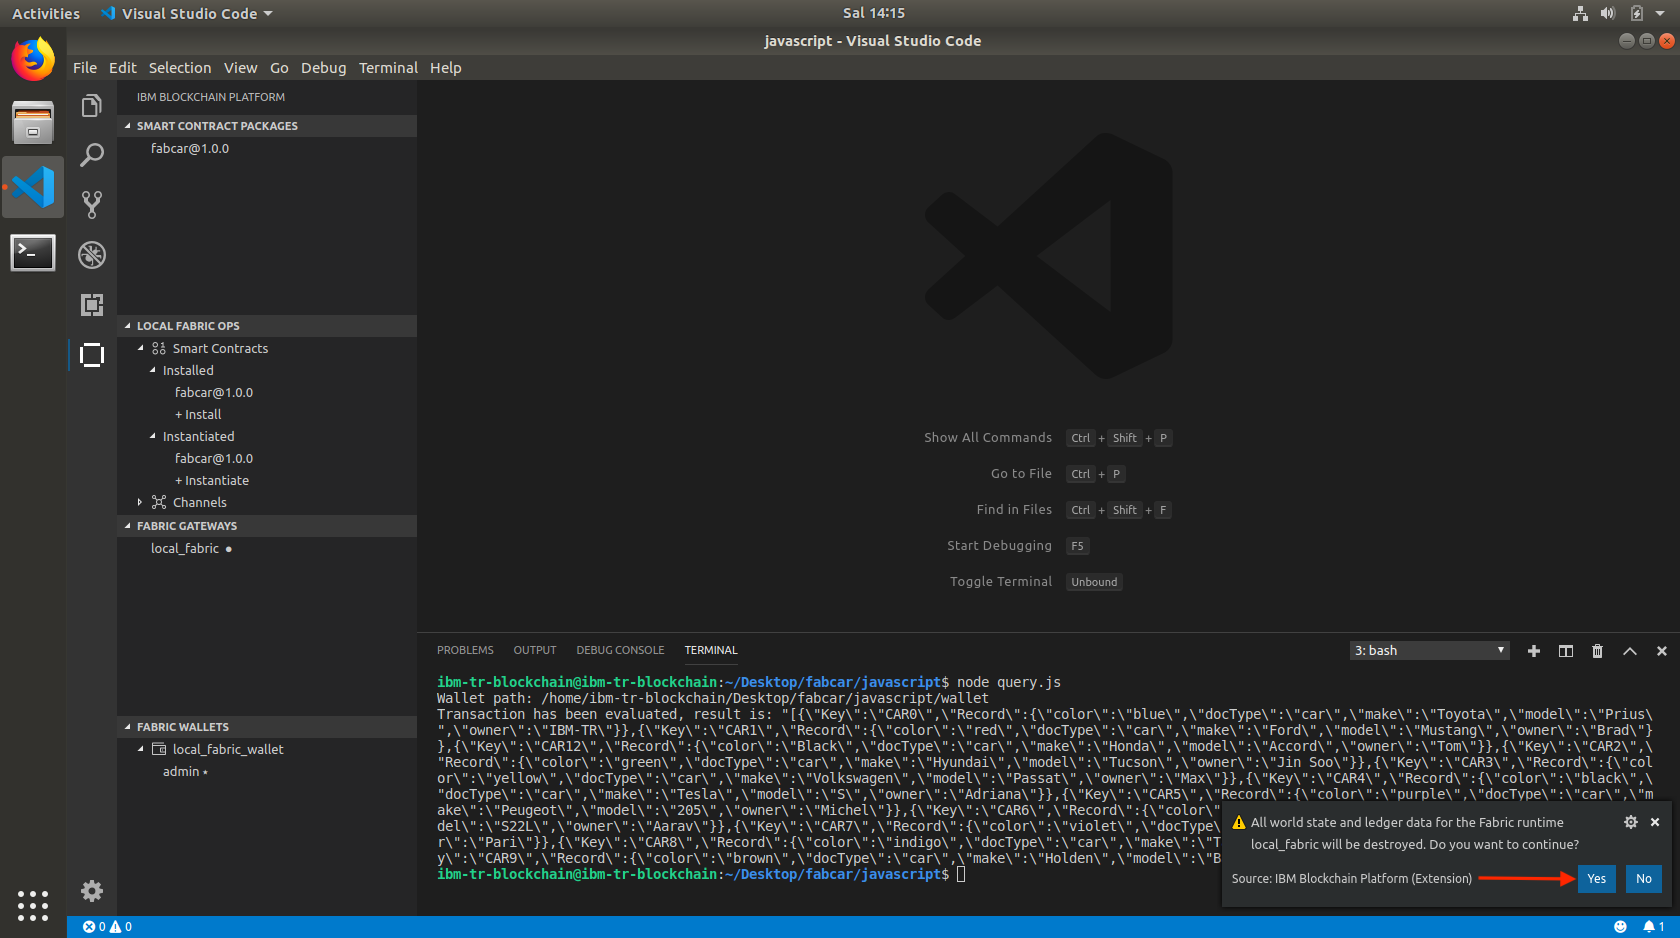The height and width of the screenshot is (938, 1680).
Task: Maximize the panel with up chevron
Action: coord(1629,651)
